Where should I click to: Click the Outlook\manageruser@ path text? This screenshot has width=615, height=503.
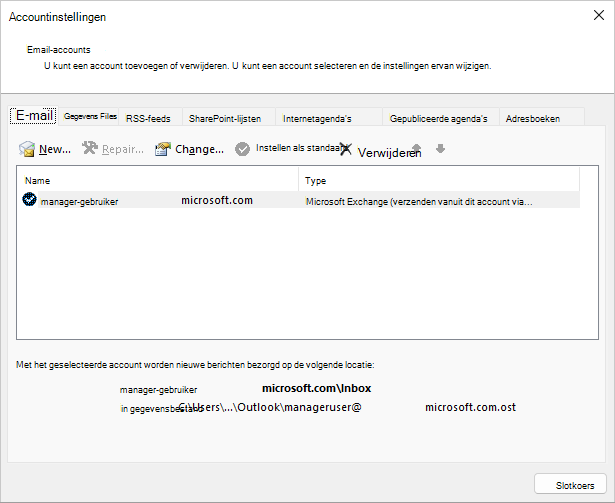coord(299,407)
